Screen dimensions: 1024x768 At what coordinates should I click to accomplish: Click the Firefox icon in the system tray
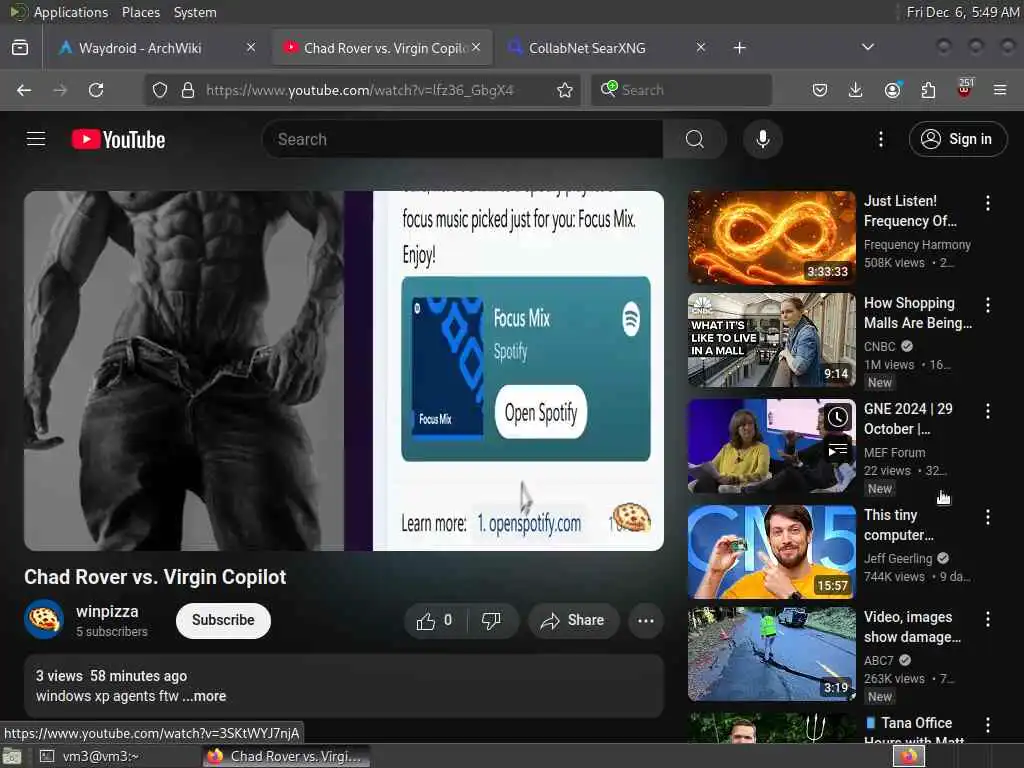(x=909, y=756)
